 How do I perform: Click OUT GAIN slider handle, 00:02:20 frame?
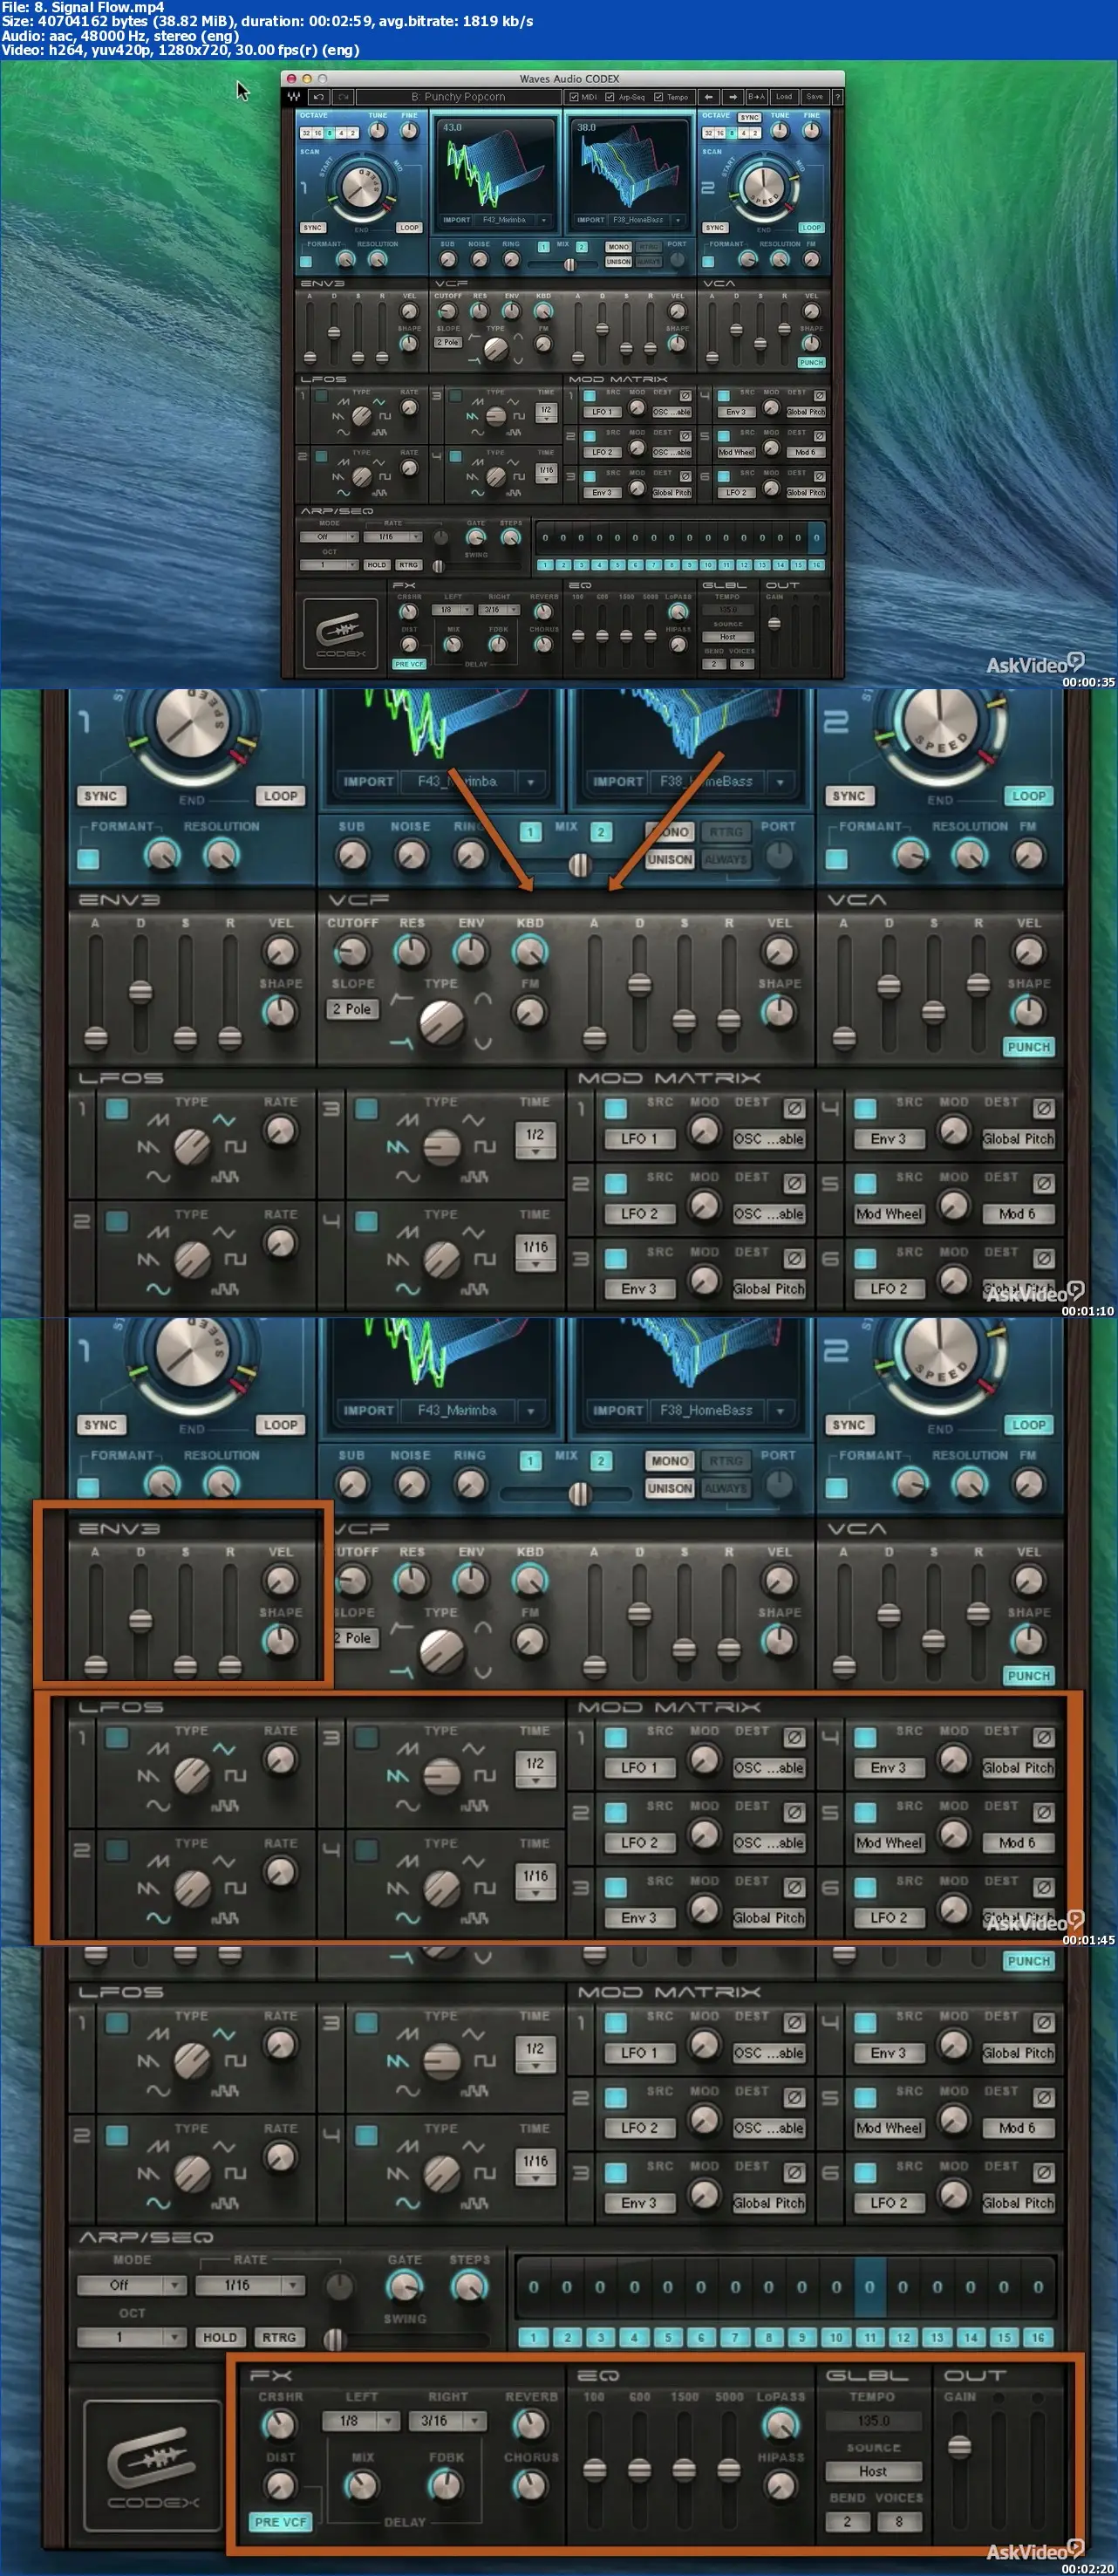tap(959, 2446)
